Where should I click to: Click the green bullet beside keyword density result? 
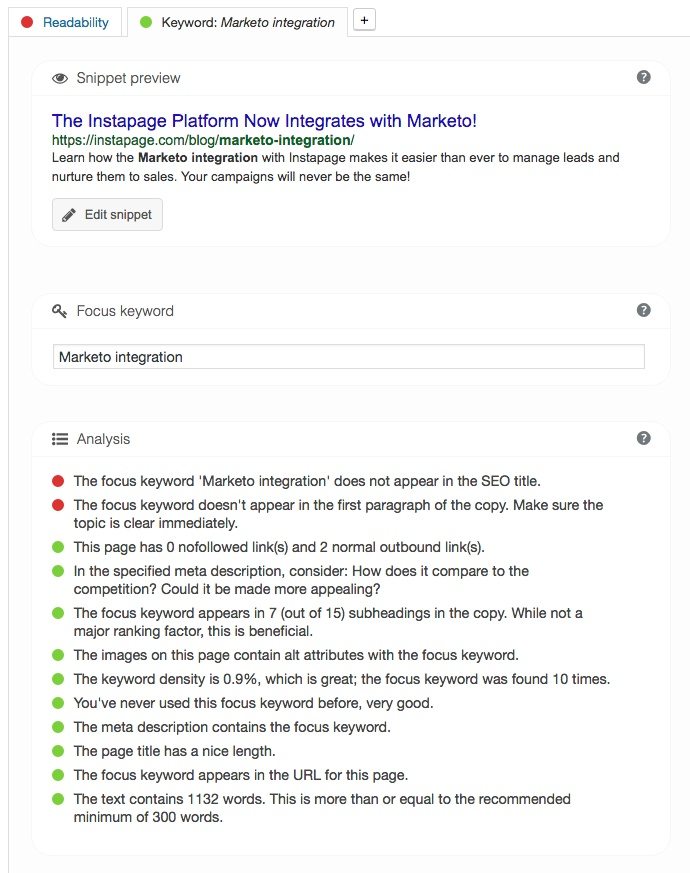[x=58, y=678]
